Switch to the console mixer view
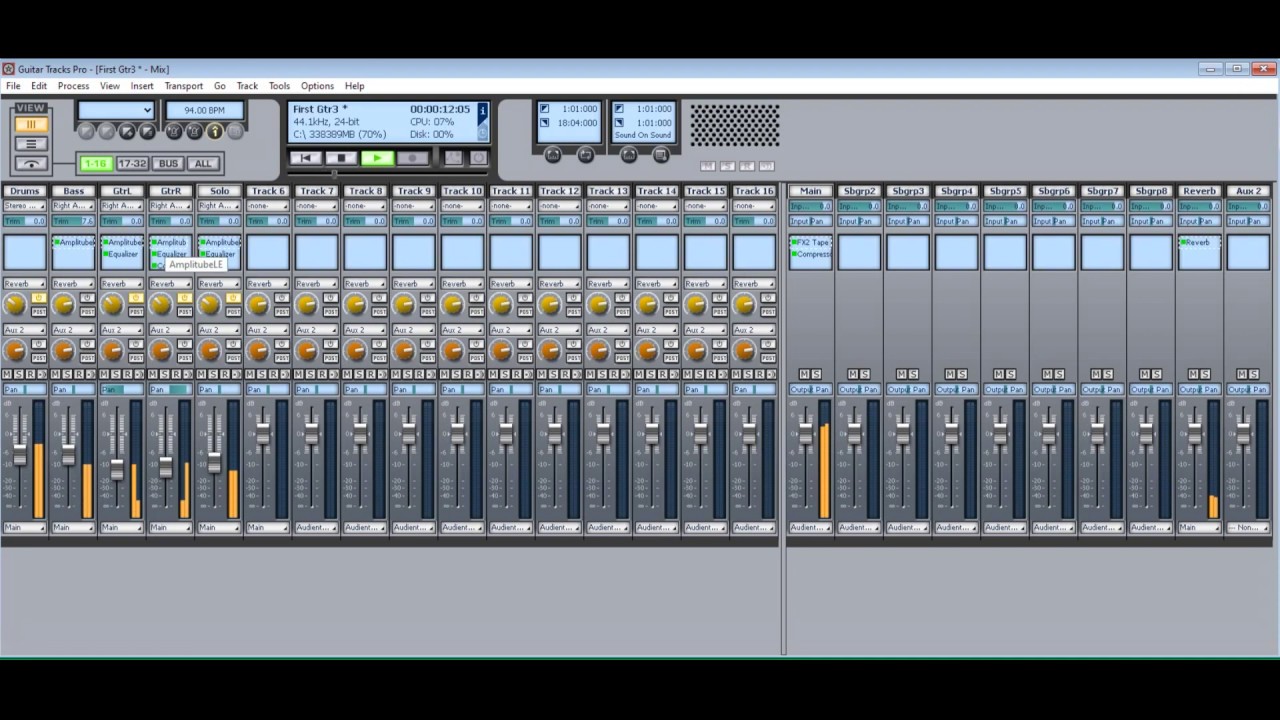The image size is (1280, 720). [31, 124]
